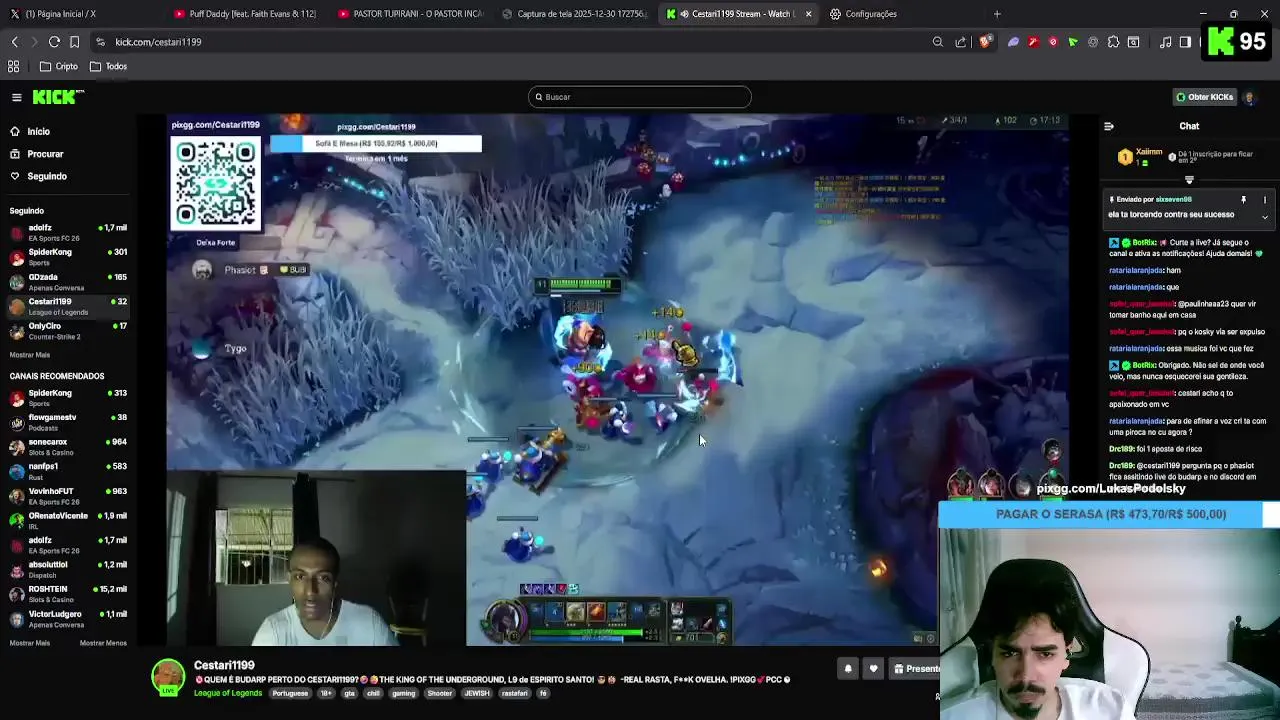Click the Kick logo
Viewport: 1280px width, 720px height.
tap(58, 97)
